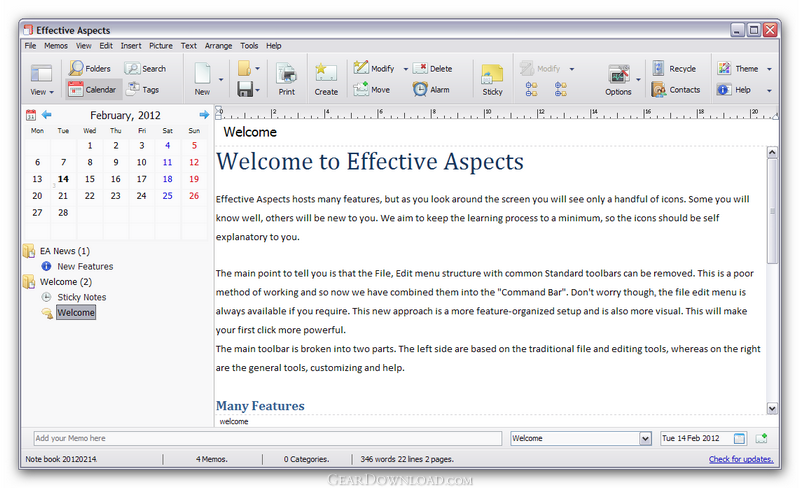Go to next month with right arrow
This screenshot has height=488, width=800.
click(x=204, y=114)
